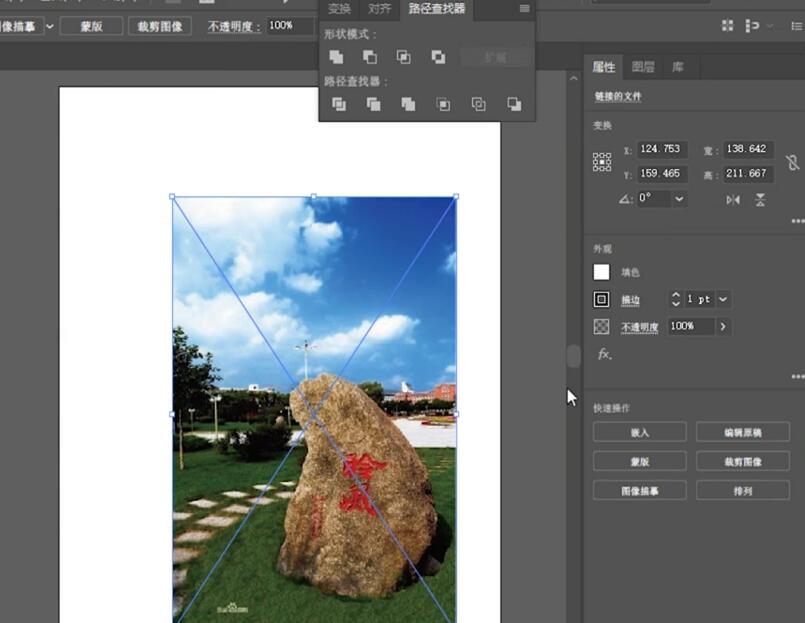The width and height of the screenshot is (805, 623).
Task: Click the X position input field
Action: pyautogui.click(x=661, y=149)
